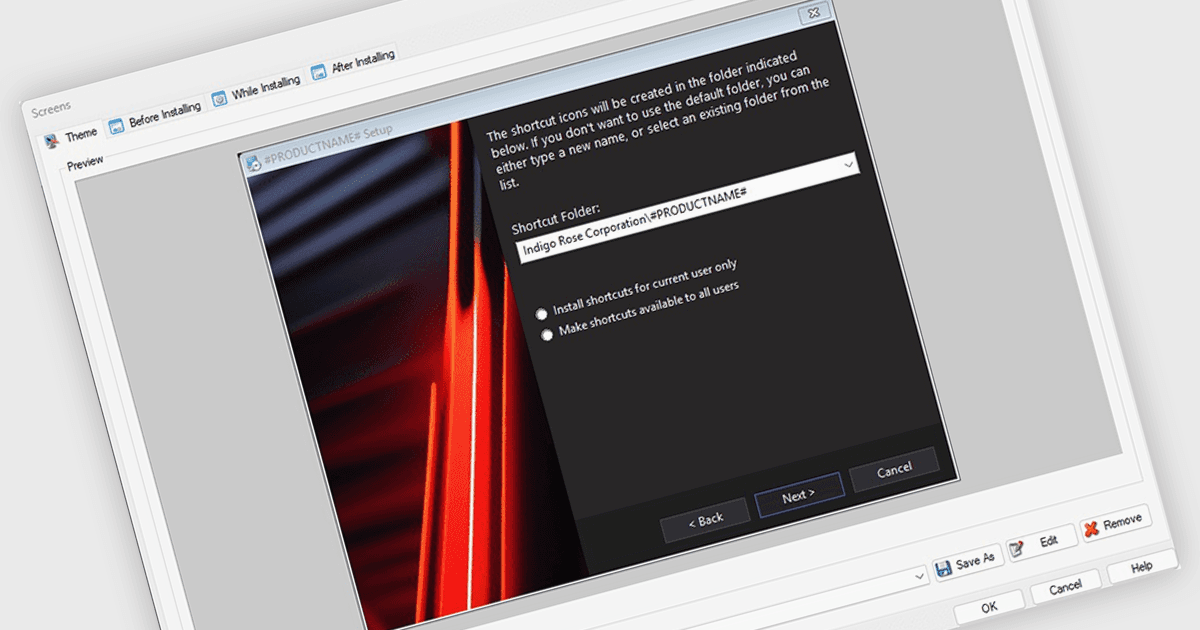Click the While Installing tab icon
This screenshot has height=630, width=1200.
click(x=219, y=98)
